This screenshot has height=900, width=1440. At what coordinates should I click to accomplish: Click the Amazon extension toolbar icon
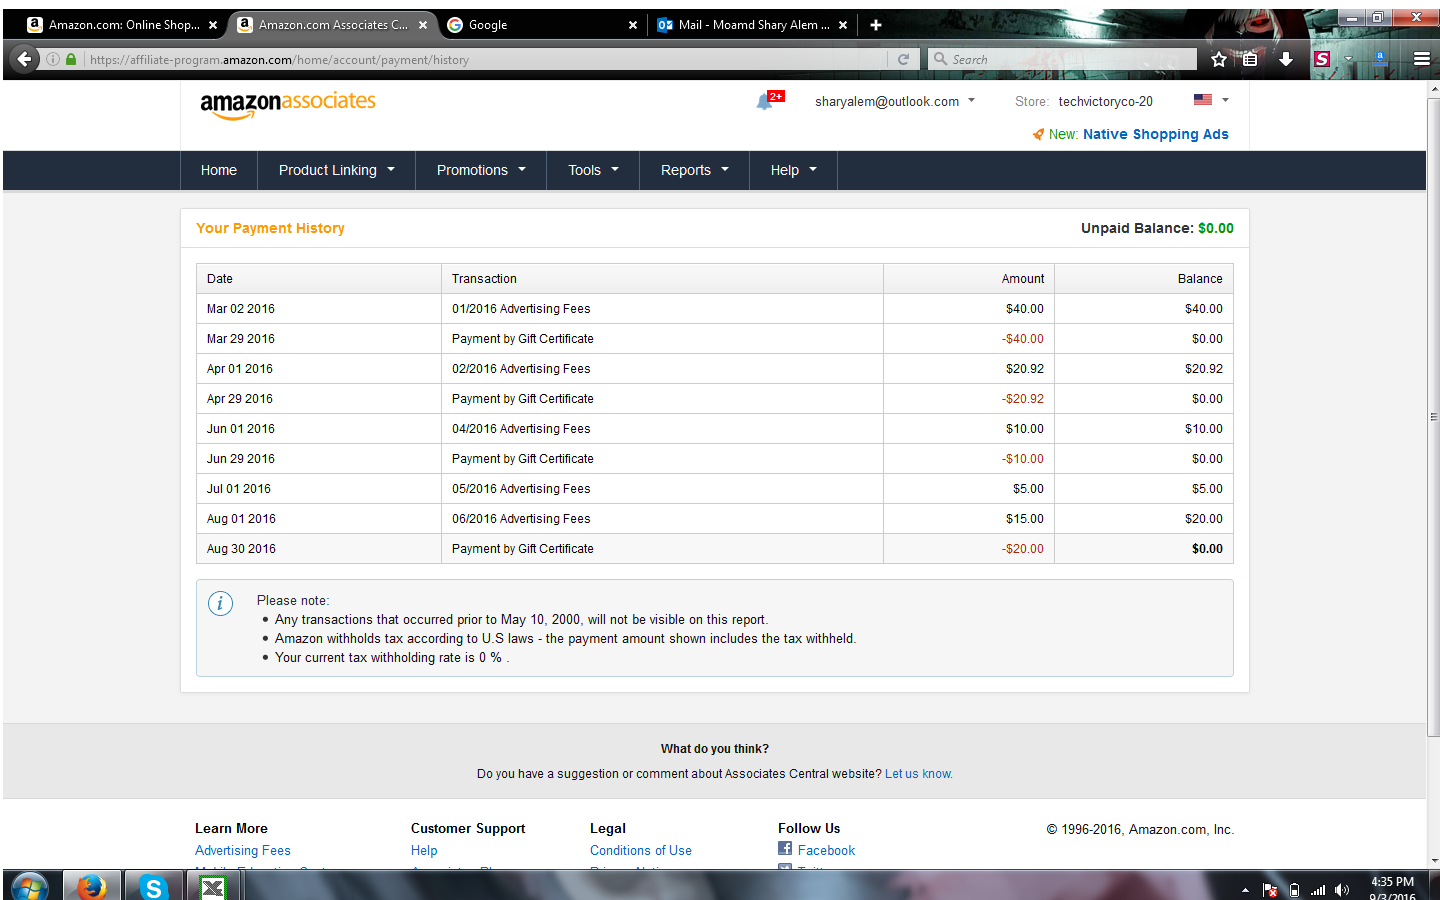point(1380,59)
